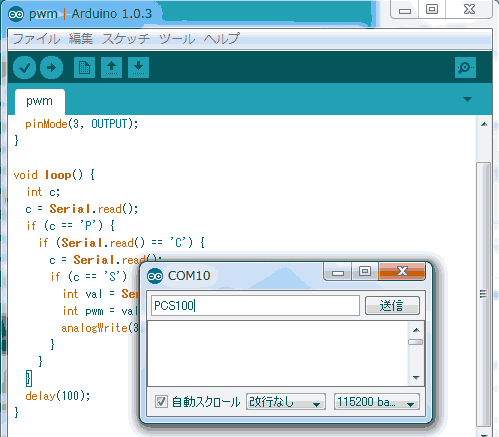Click the Open sketch up-arrow icon
The image size is (499, 437).
point(111,68)
